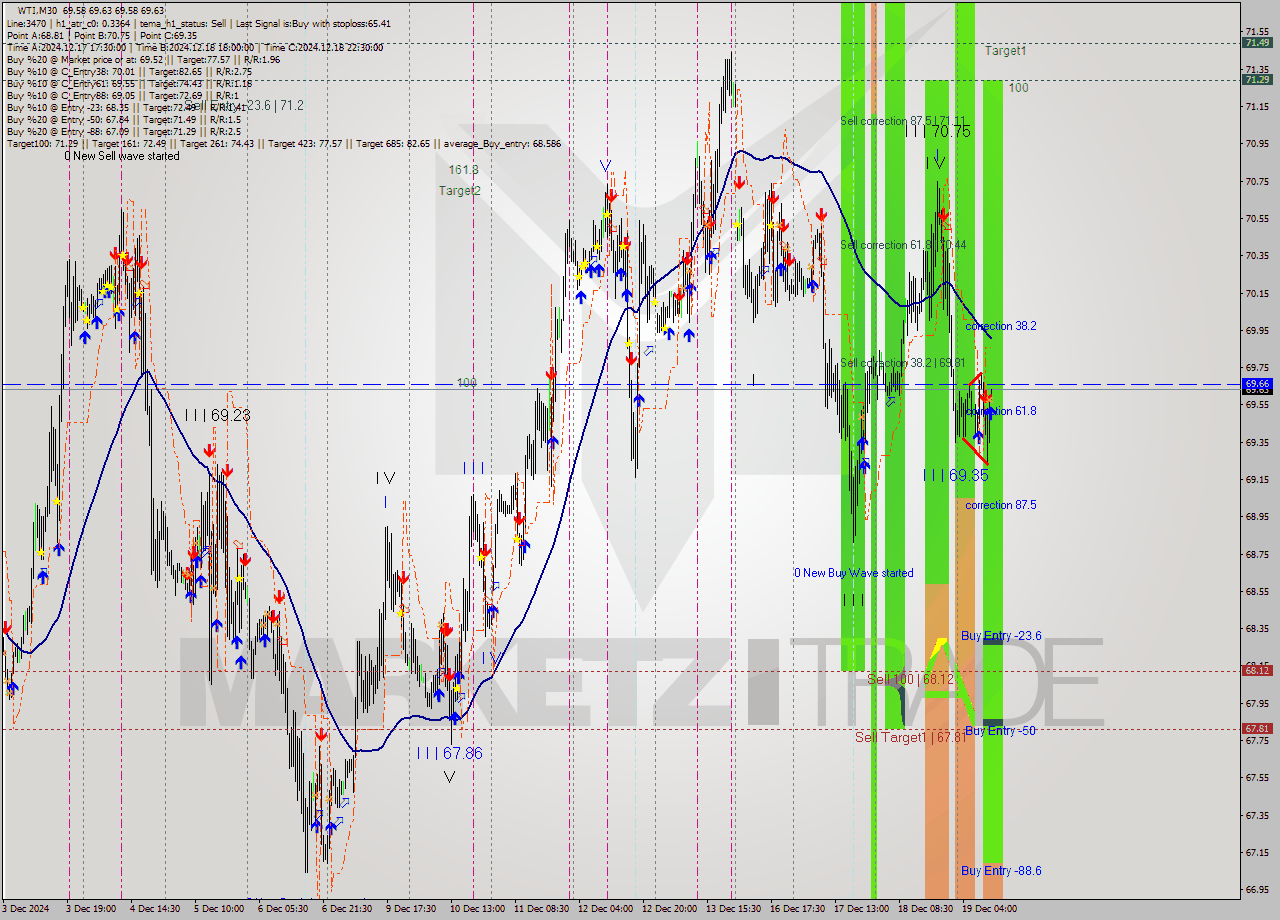The height and width of the screenshot is (920, 1280).
Task: Click the '100' label on dashed price line
Action: pos(467,383)
